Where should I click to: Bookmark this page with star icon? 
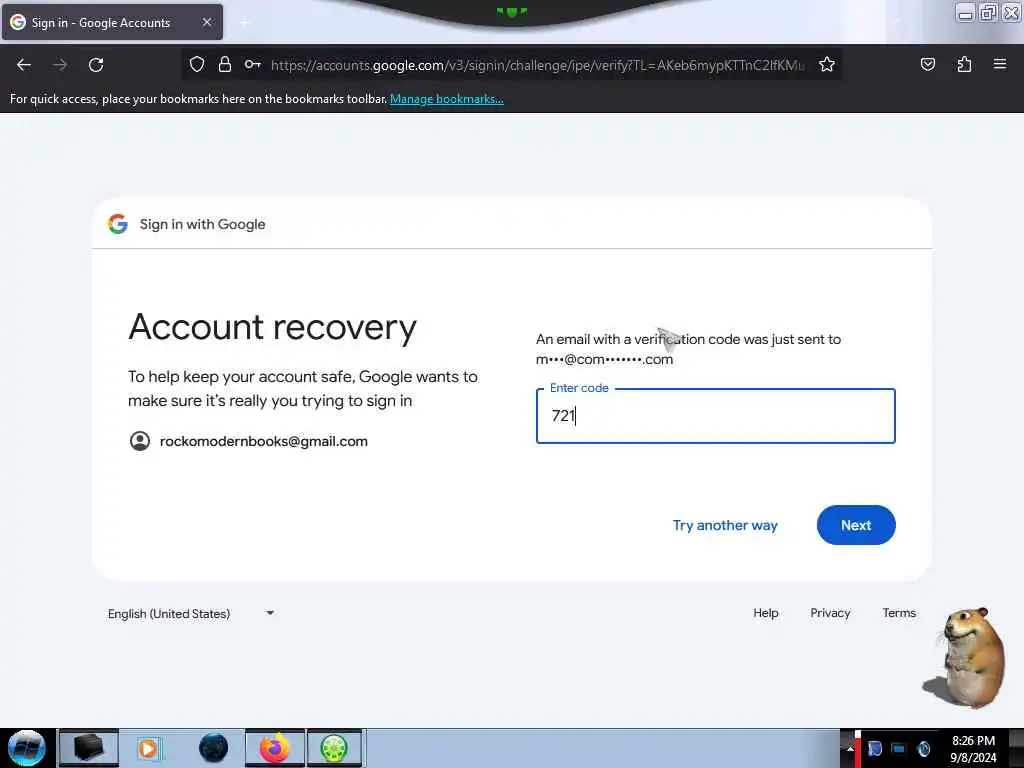pos(827,64)
